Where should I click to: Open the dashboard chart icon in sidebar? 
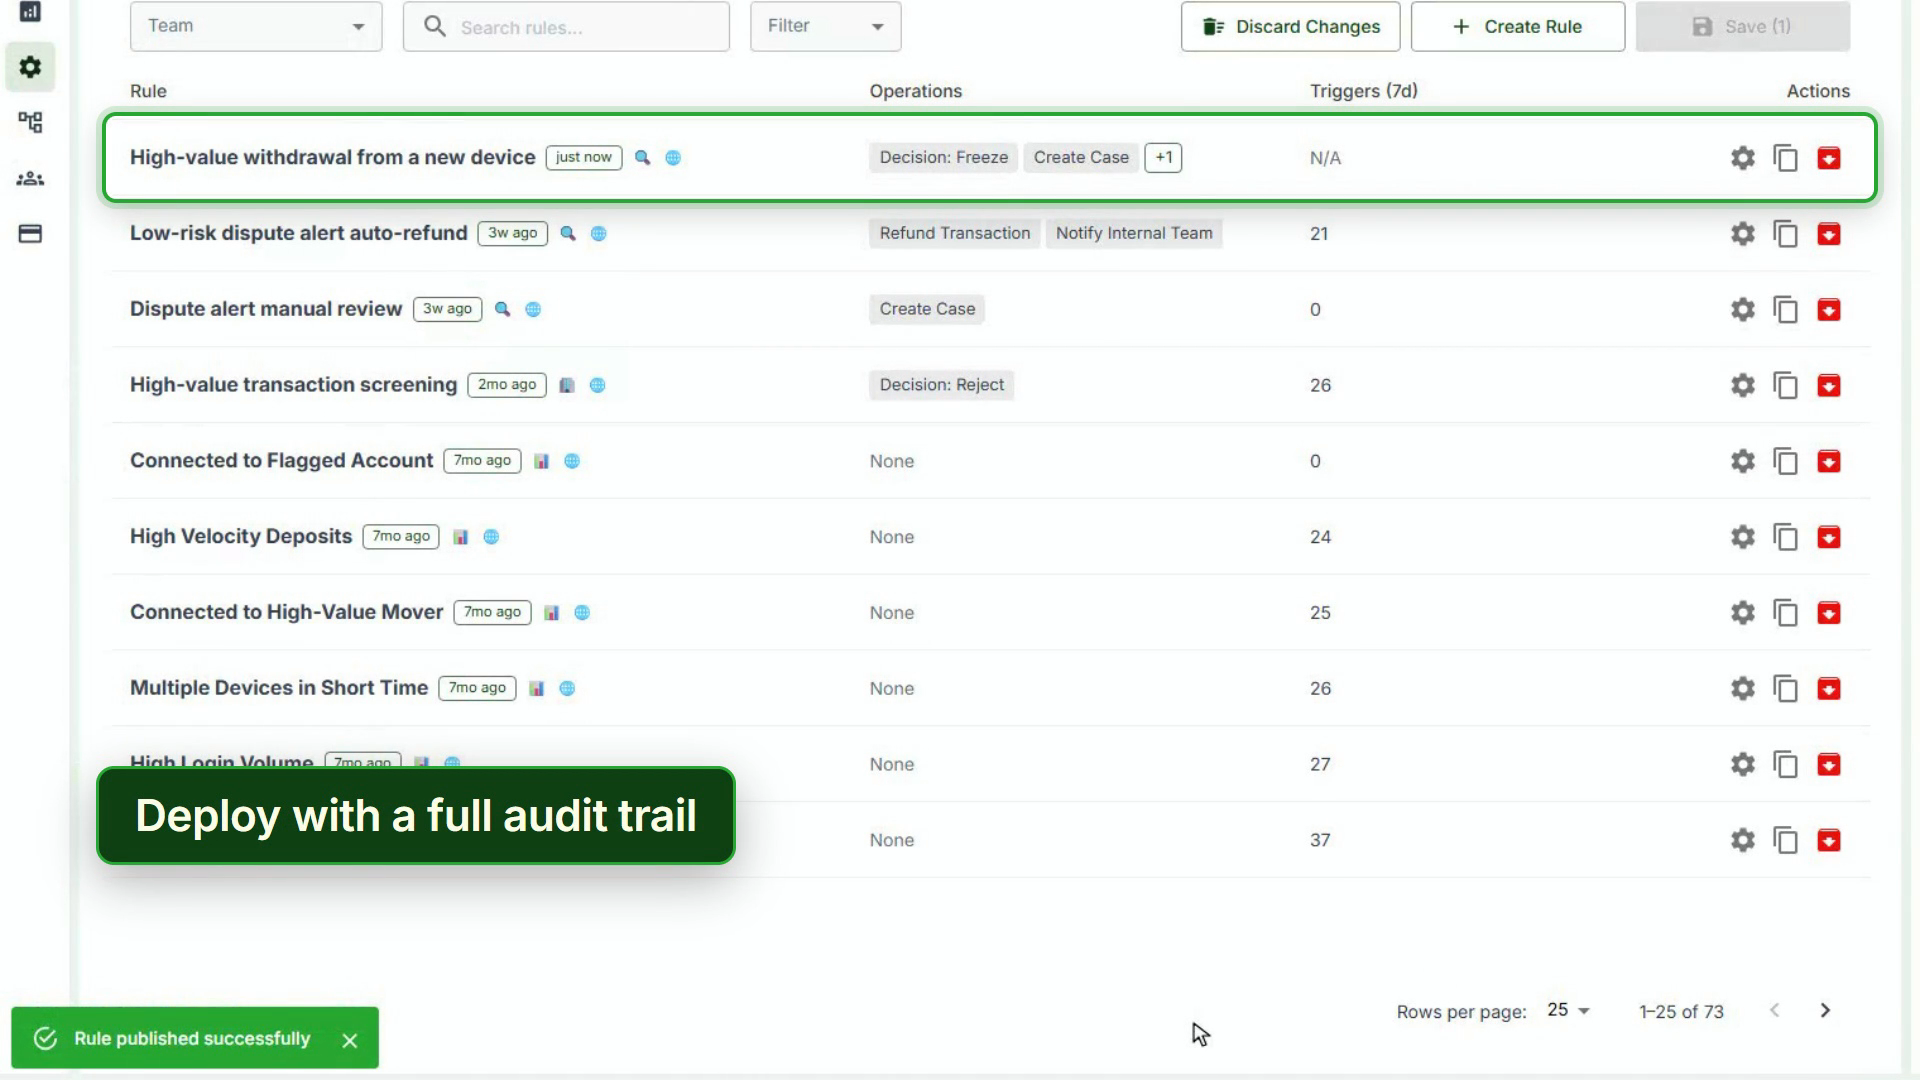30,12
